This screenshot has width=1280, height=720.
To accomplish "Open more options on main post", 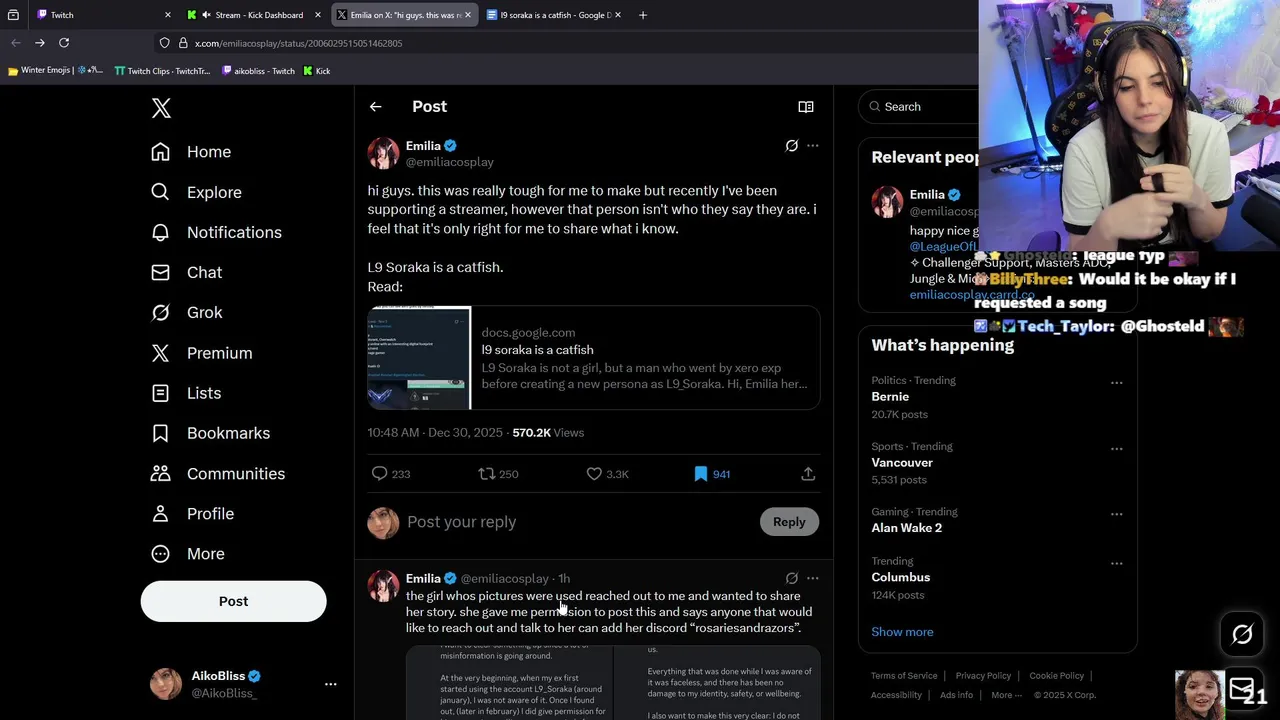I will tap(812, 146).
